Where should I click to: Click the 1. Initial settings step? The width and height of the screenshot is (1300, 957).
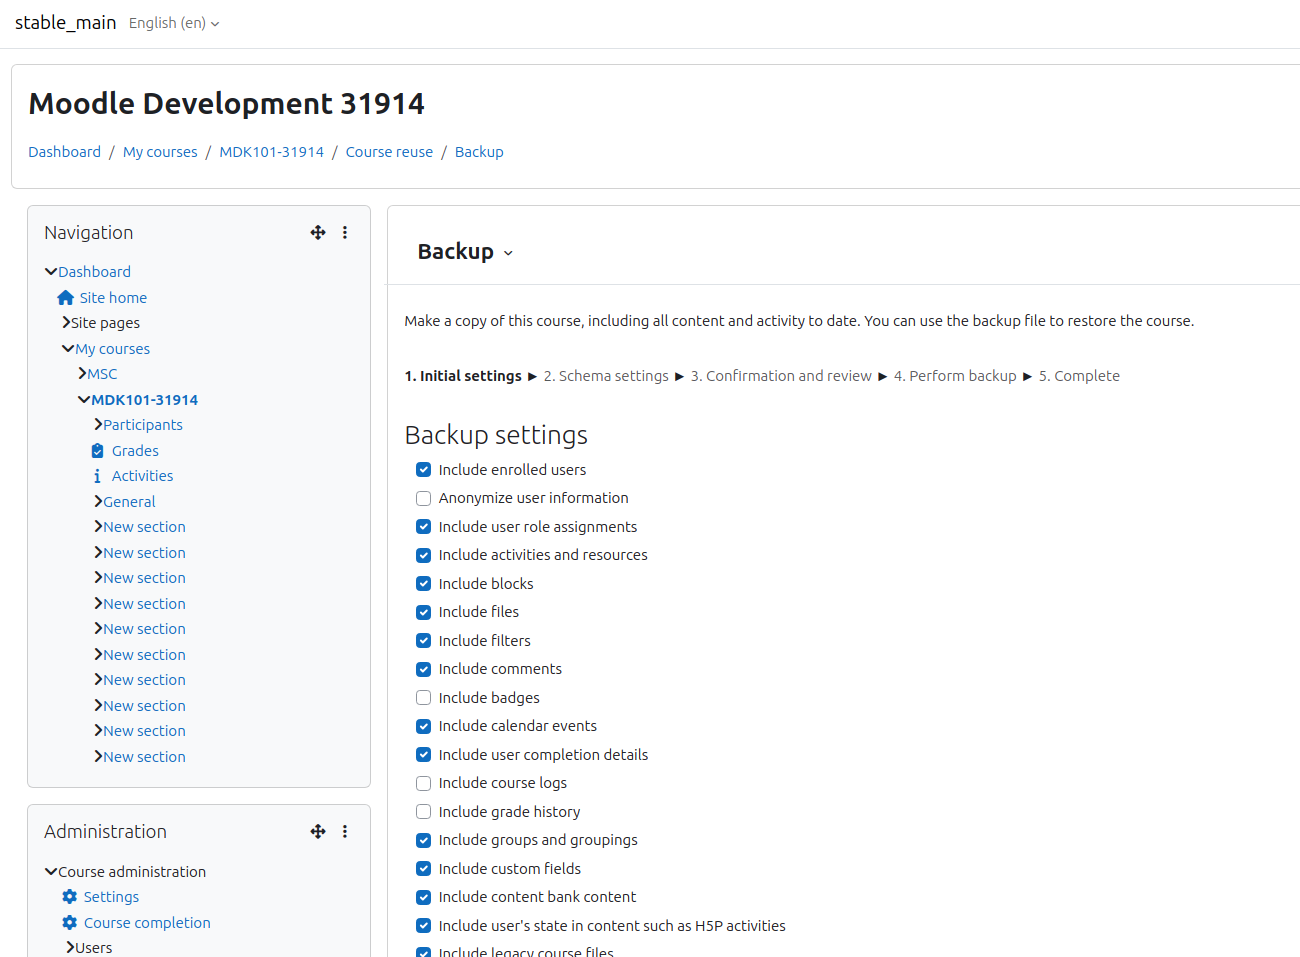tap(463, 376)
